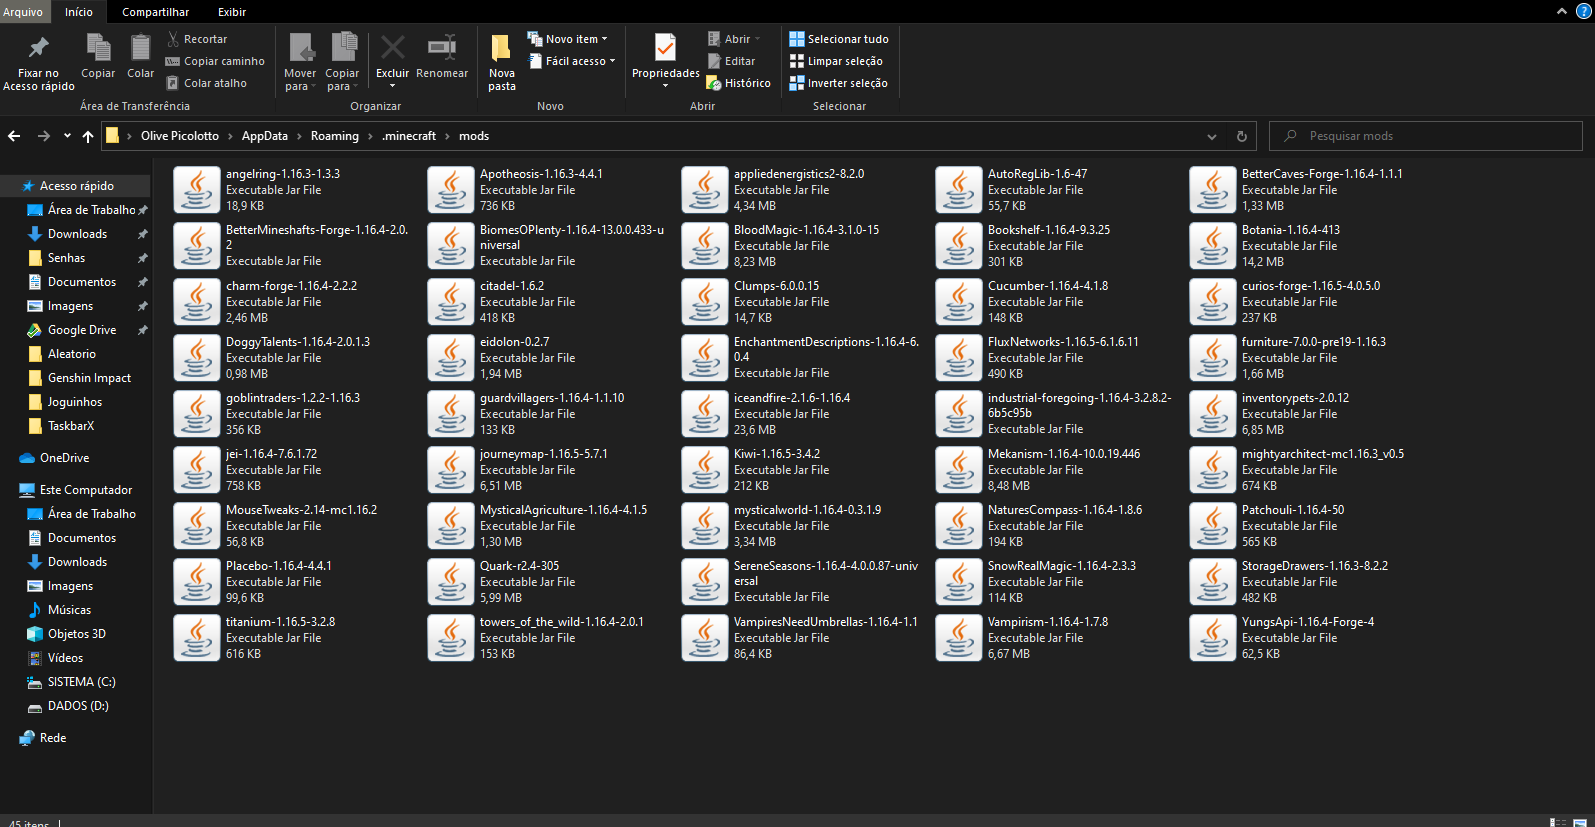Screen dimensions: 1595x827
Task: Go back with the left arrow
Action: [x=15, y=136]
